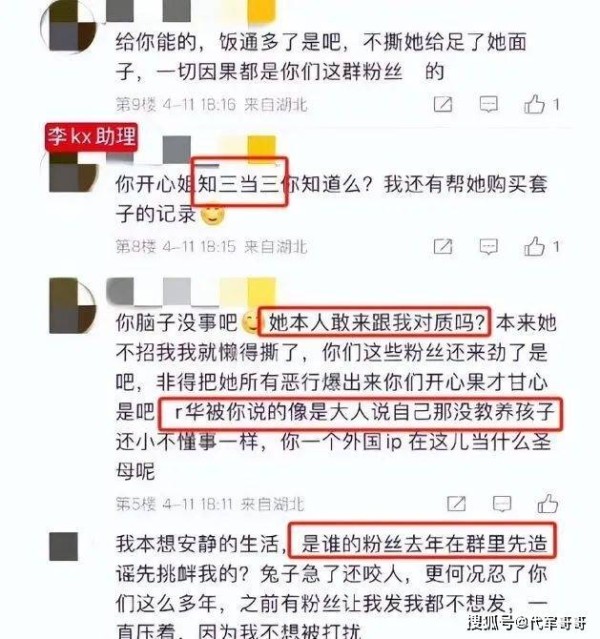Image resolution: width=600 pixels, height=639 pixels.
Task: Open reply bubble on 第5楼 comment
Action: 502,504
